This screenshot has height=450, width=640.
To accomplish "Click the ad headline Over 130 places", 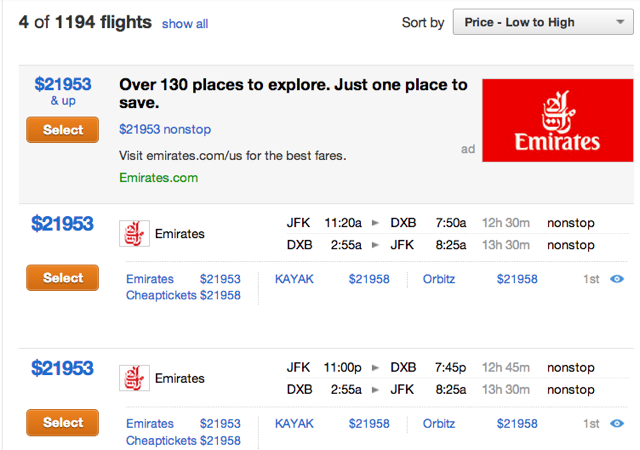I will (x=293, y=94).
